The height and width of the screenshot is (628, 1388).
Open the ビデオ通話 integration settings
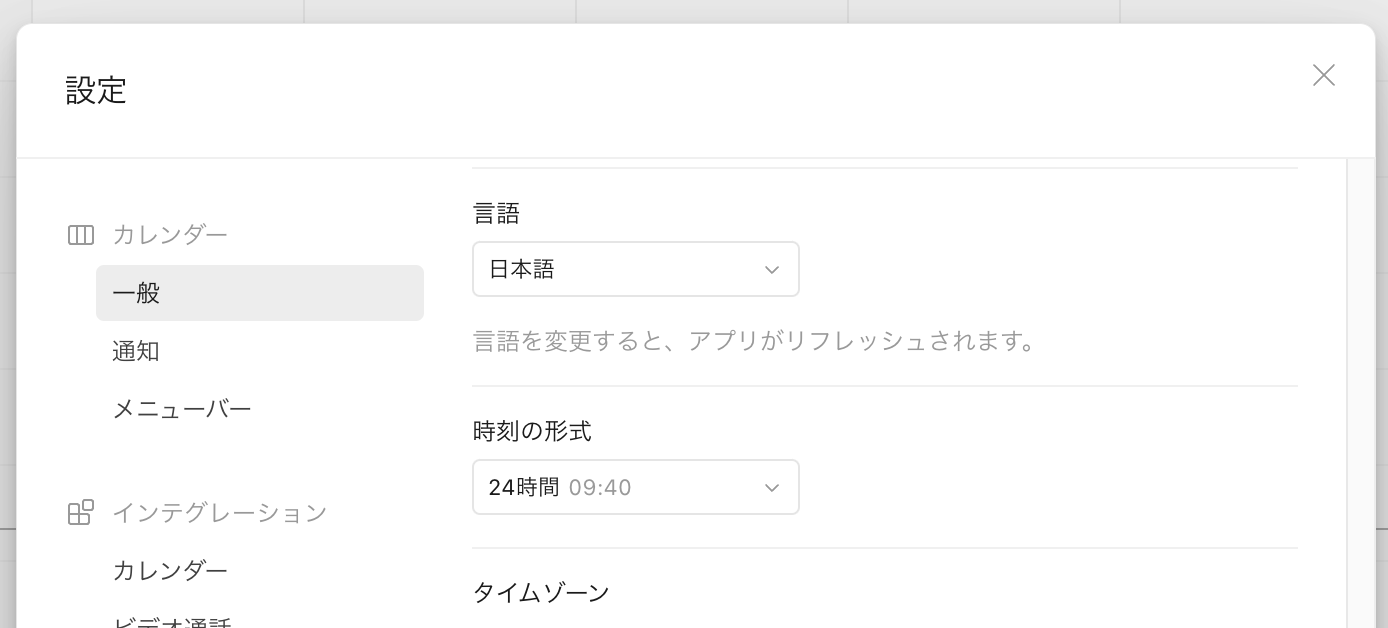(172, 622)
